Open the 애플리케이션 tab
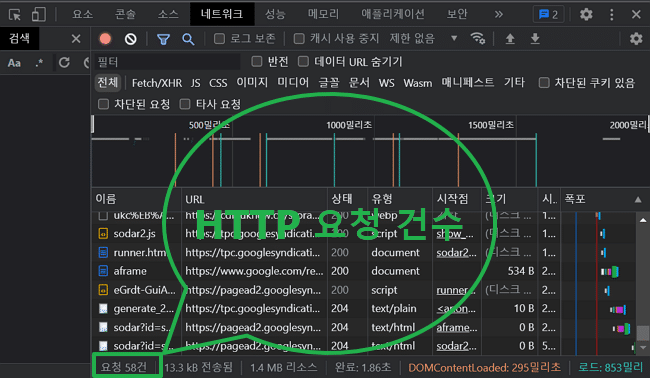This screenshot has width=650, height=378. click(393, 14)
